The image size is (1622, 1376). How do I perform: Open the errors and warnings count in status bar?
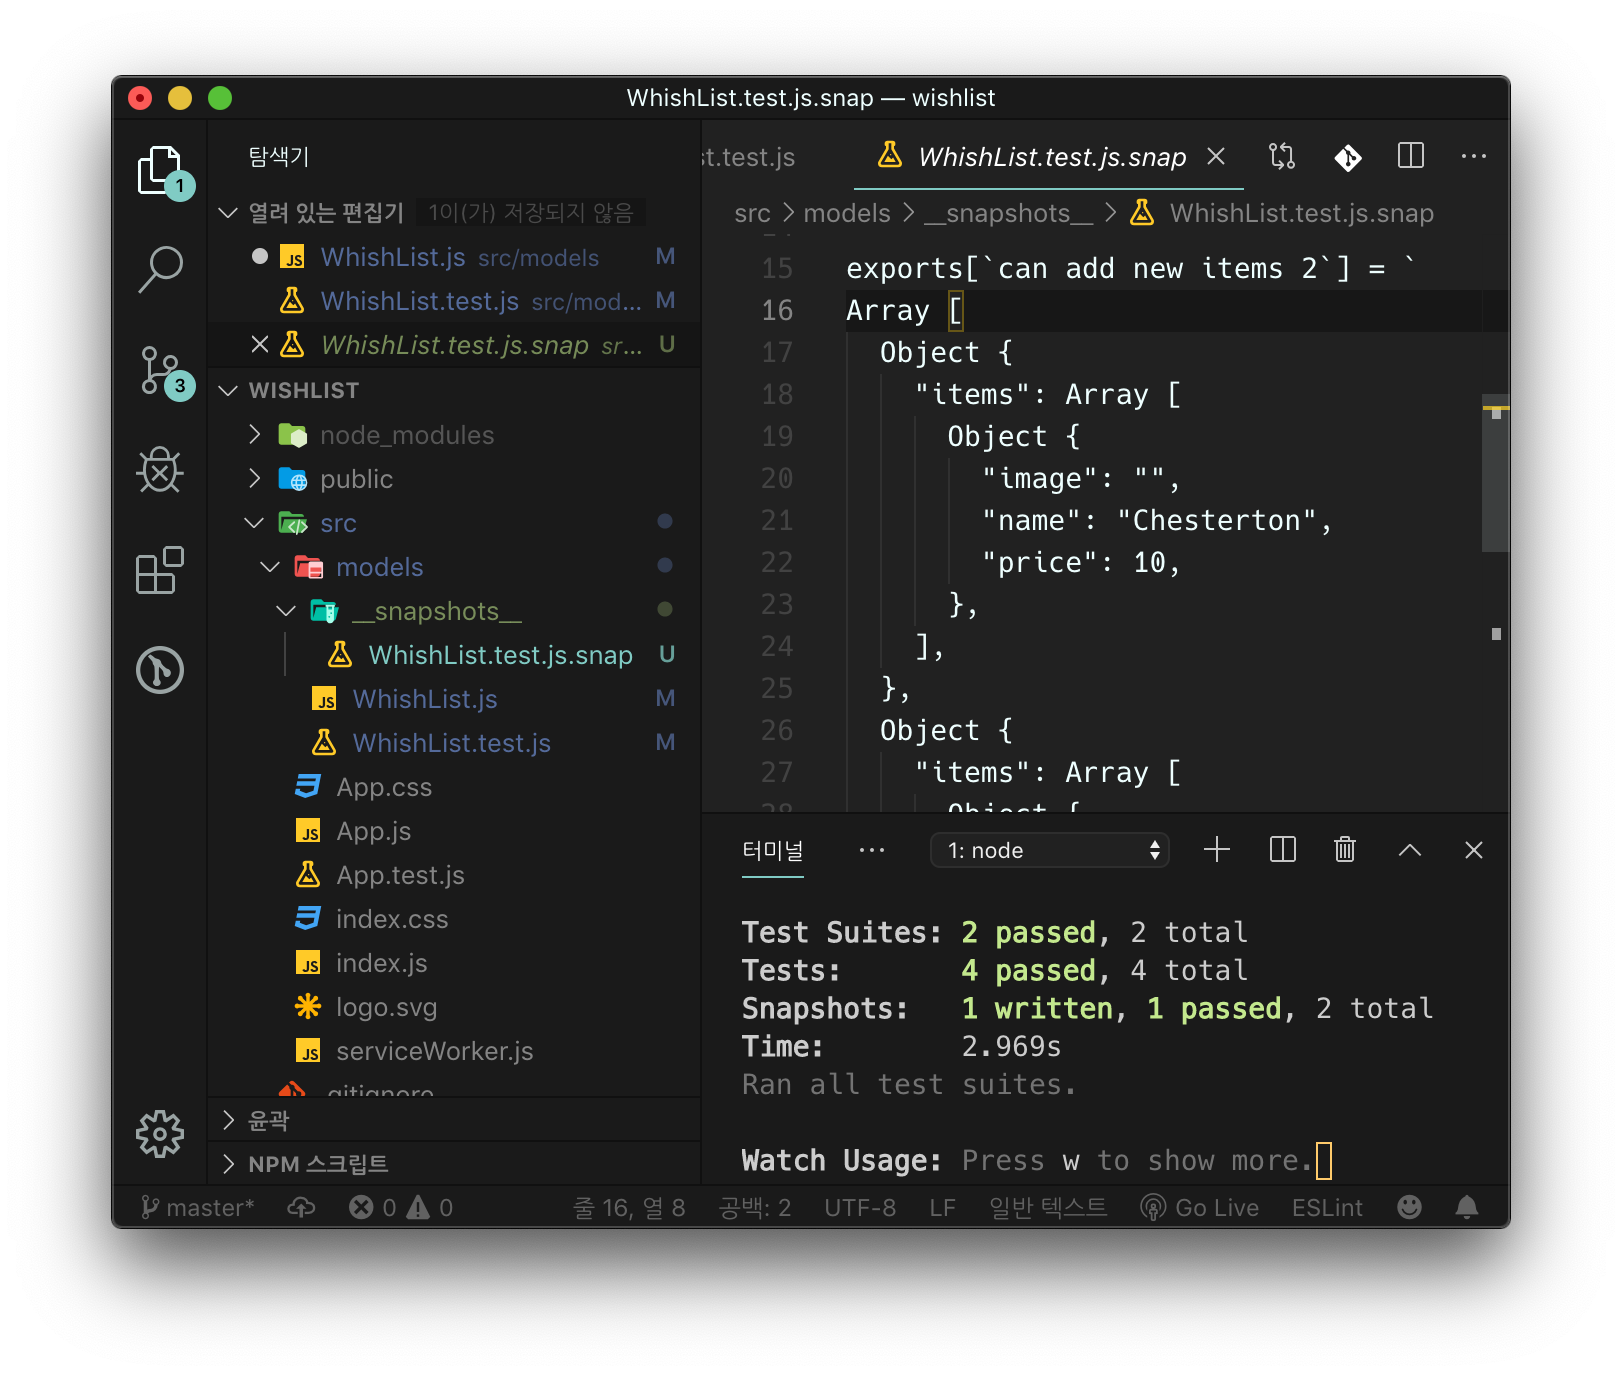click(x=401, y=1208)
